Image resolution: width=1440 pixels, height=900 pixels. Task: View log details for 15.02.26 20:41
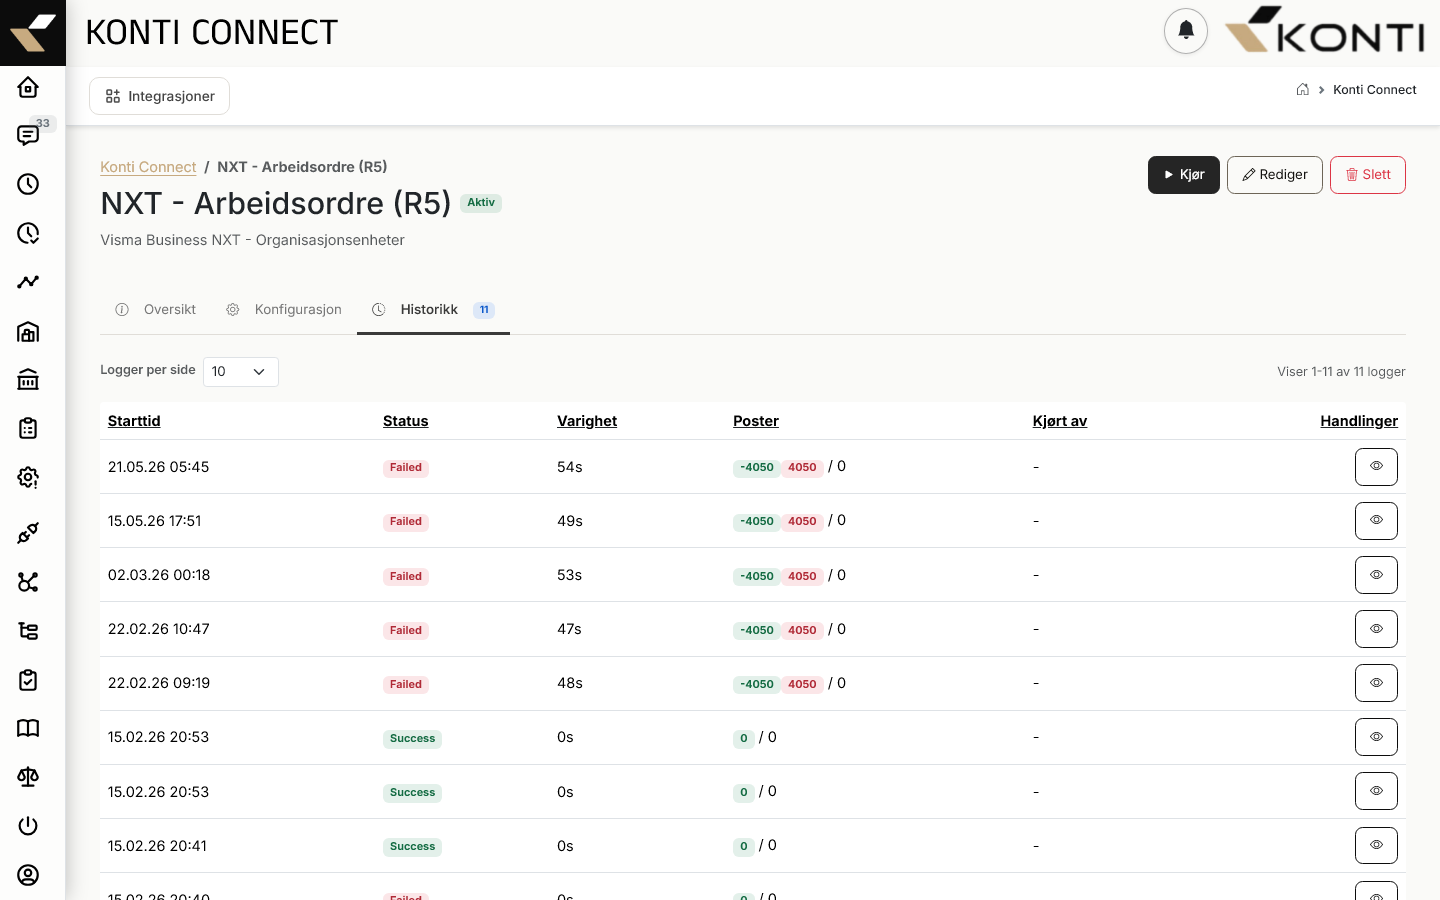(x=1376, y=845)
